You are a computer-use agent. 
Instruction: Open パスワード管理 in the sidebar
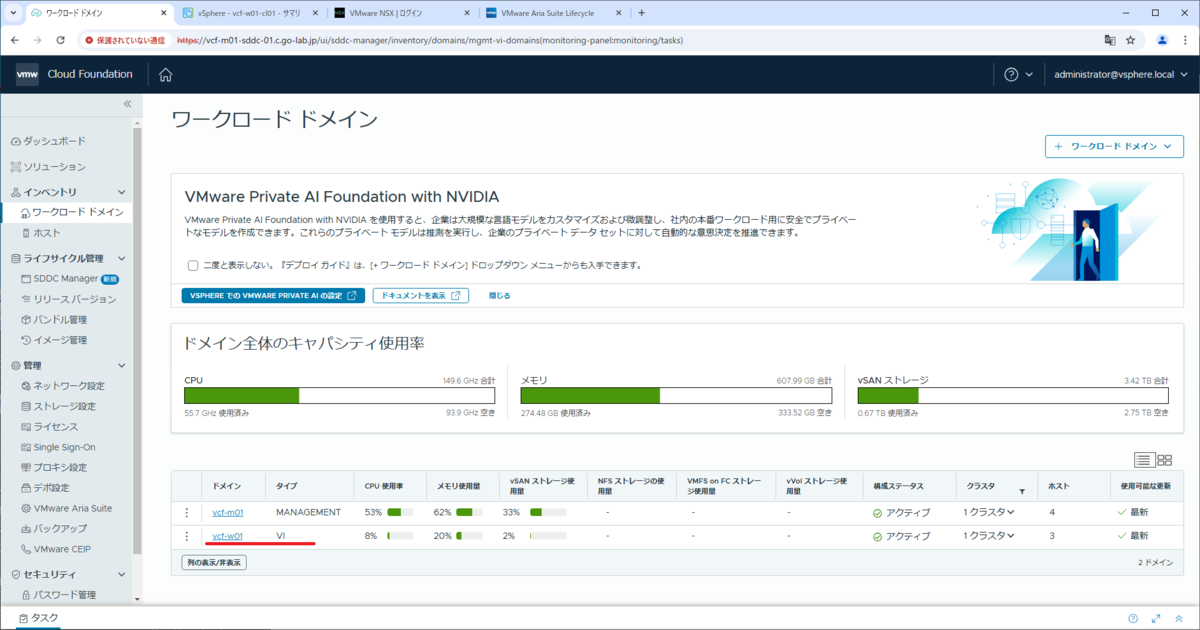pyautogui.click(x=58, y=595)
